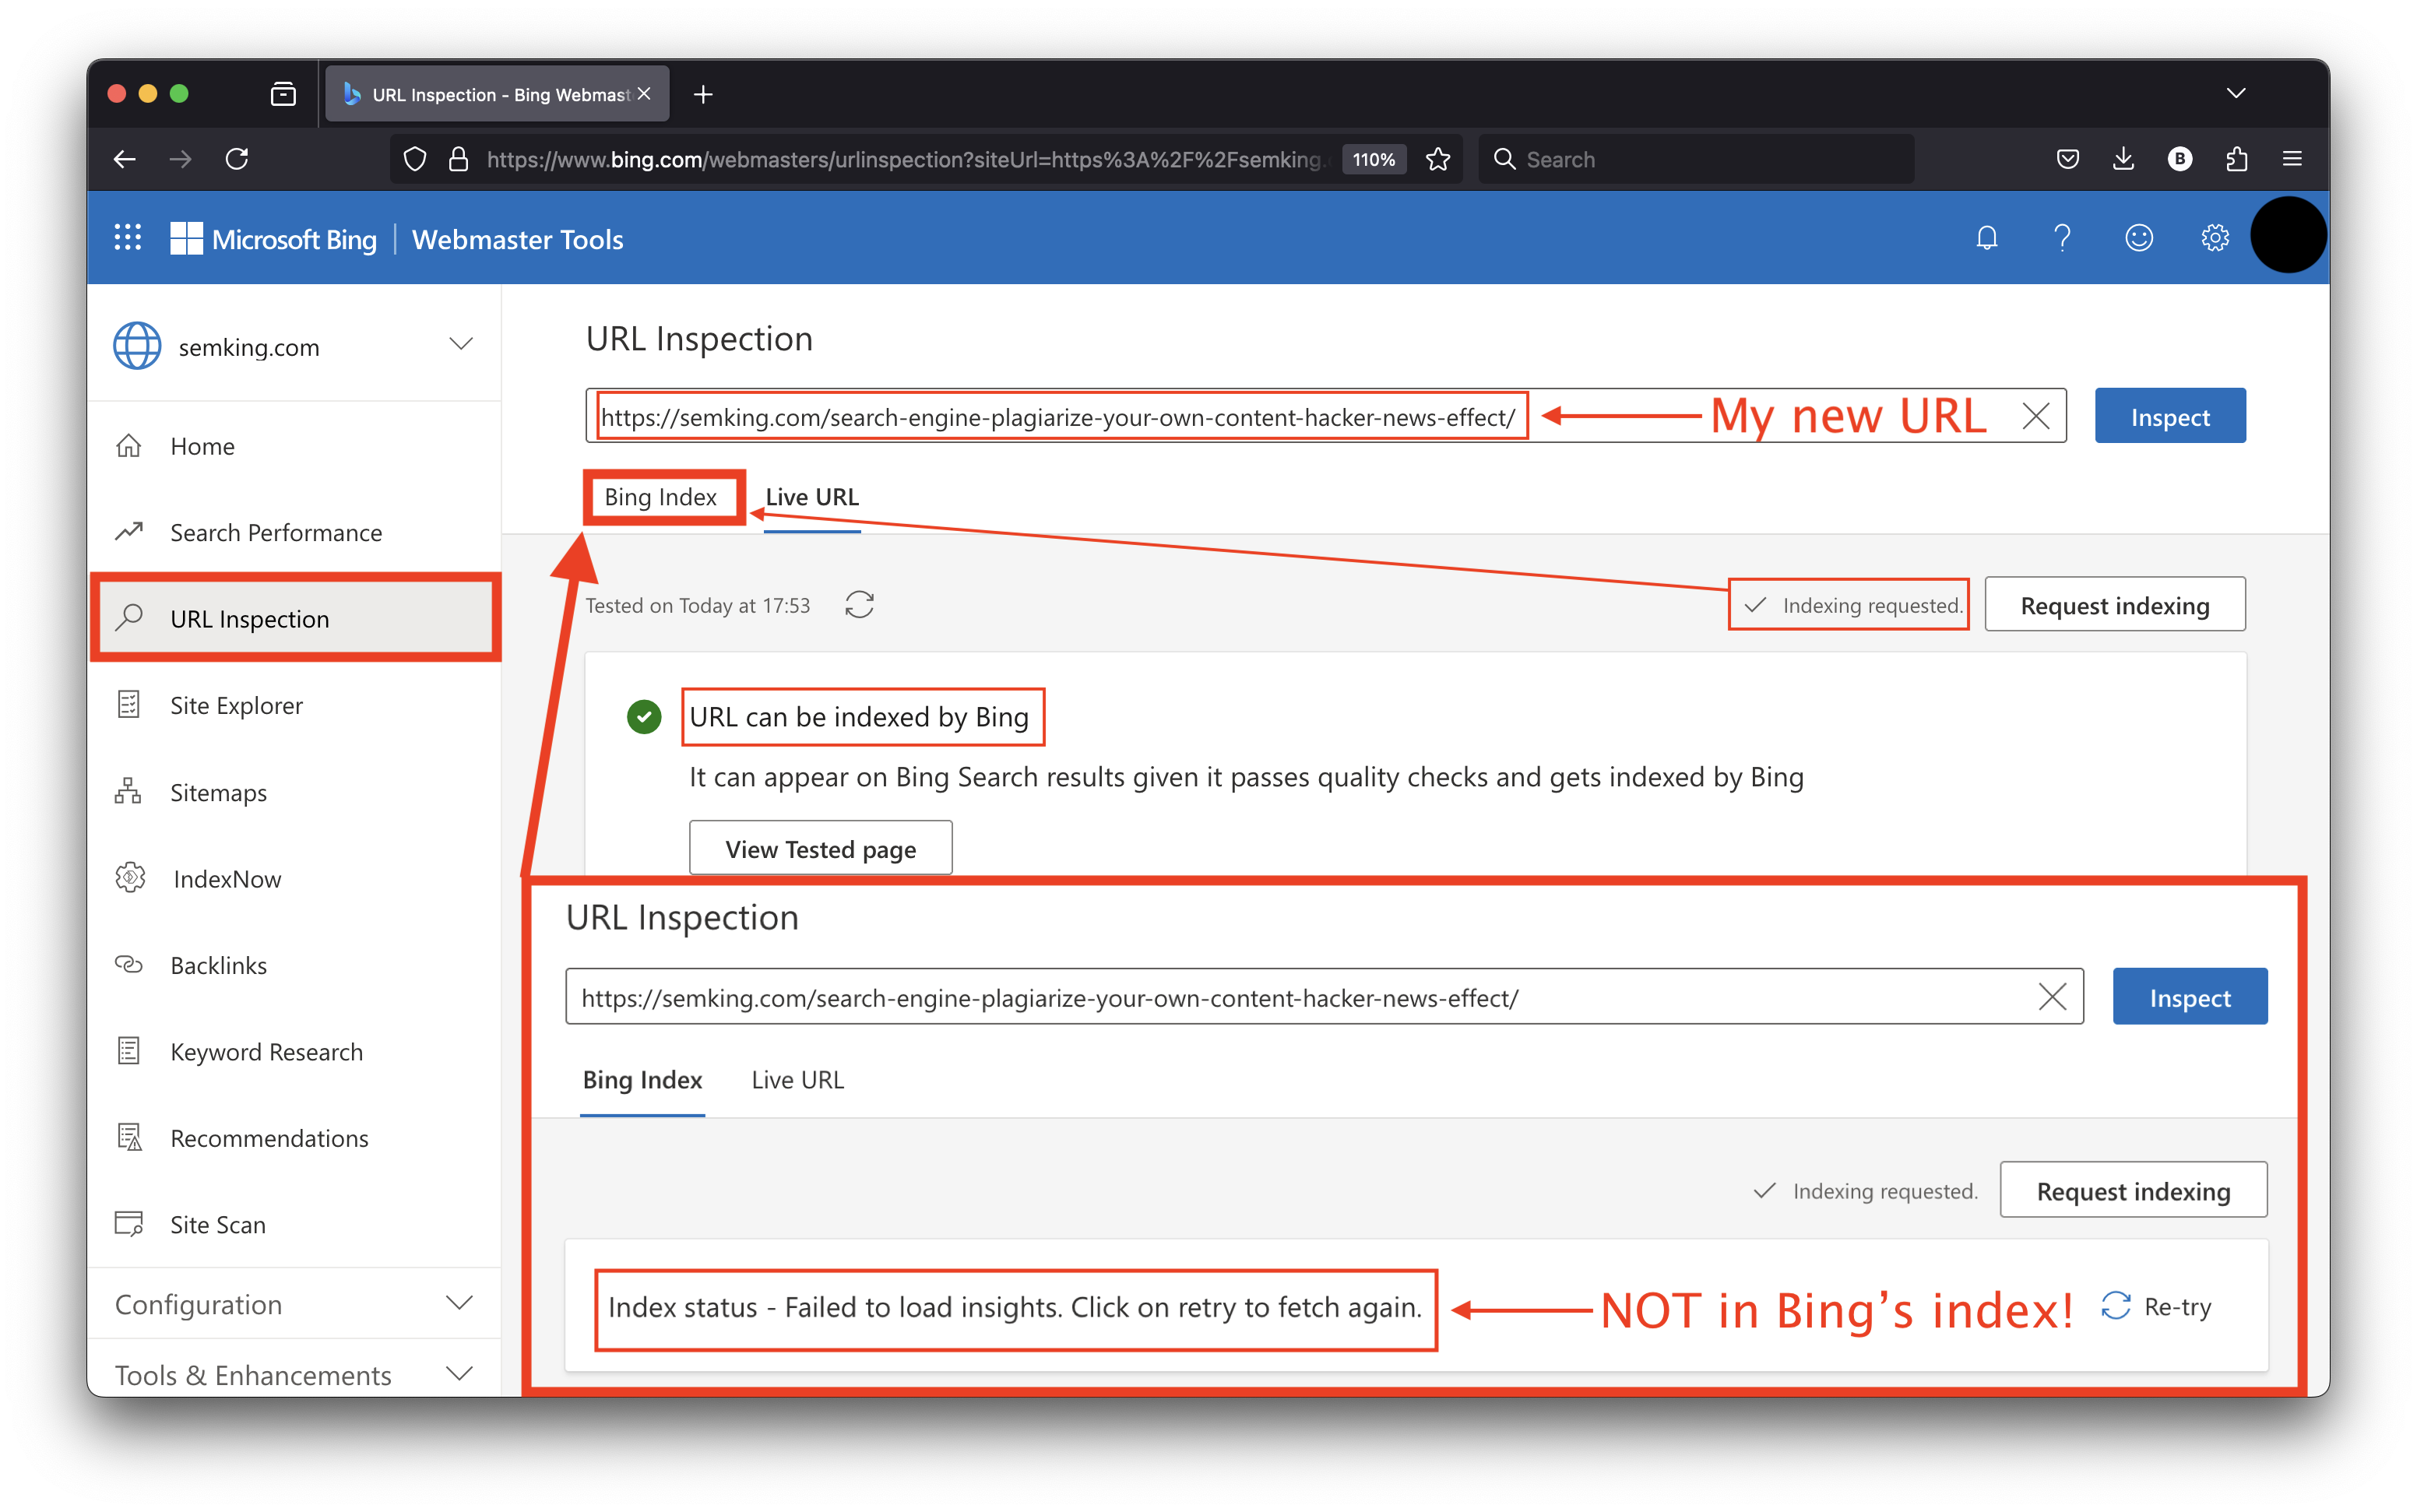Go back with browser back arrow

(x=124, y=159)
